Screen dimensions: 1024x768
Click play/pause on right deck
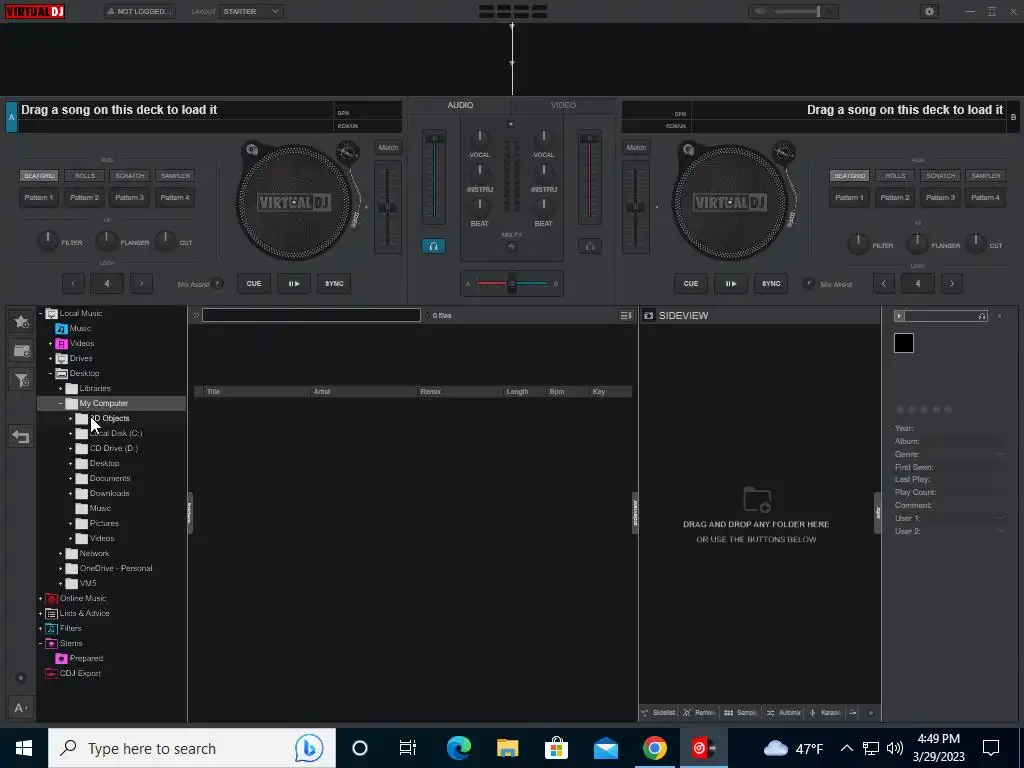(730, 283)
